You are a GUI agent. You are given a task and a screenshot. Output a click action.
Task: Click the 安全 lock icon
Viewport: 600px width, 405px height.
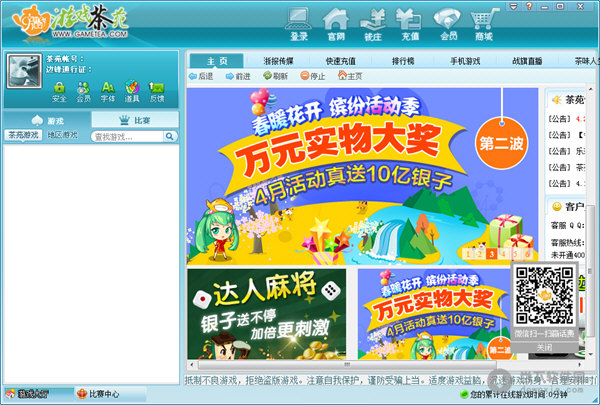point(59,92)
